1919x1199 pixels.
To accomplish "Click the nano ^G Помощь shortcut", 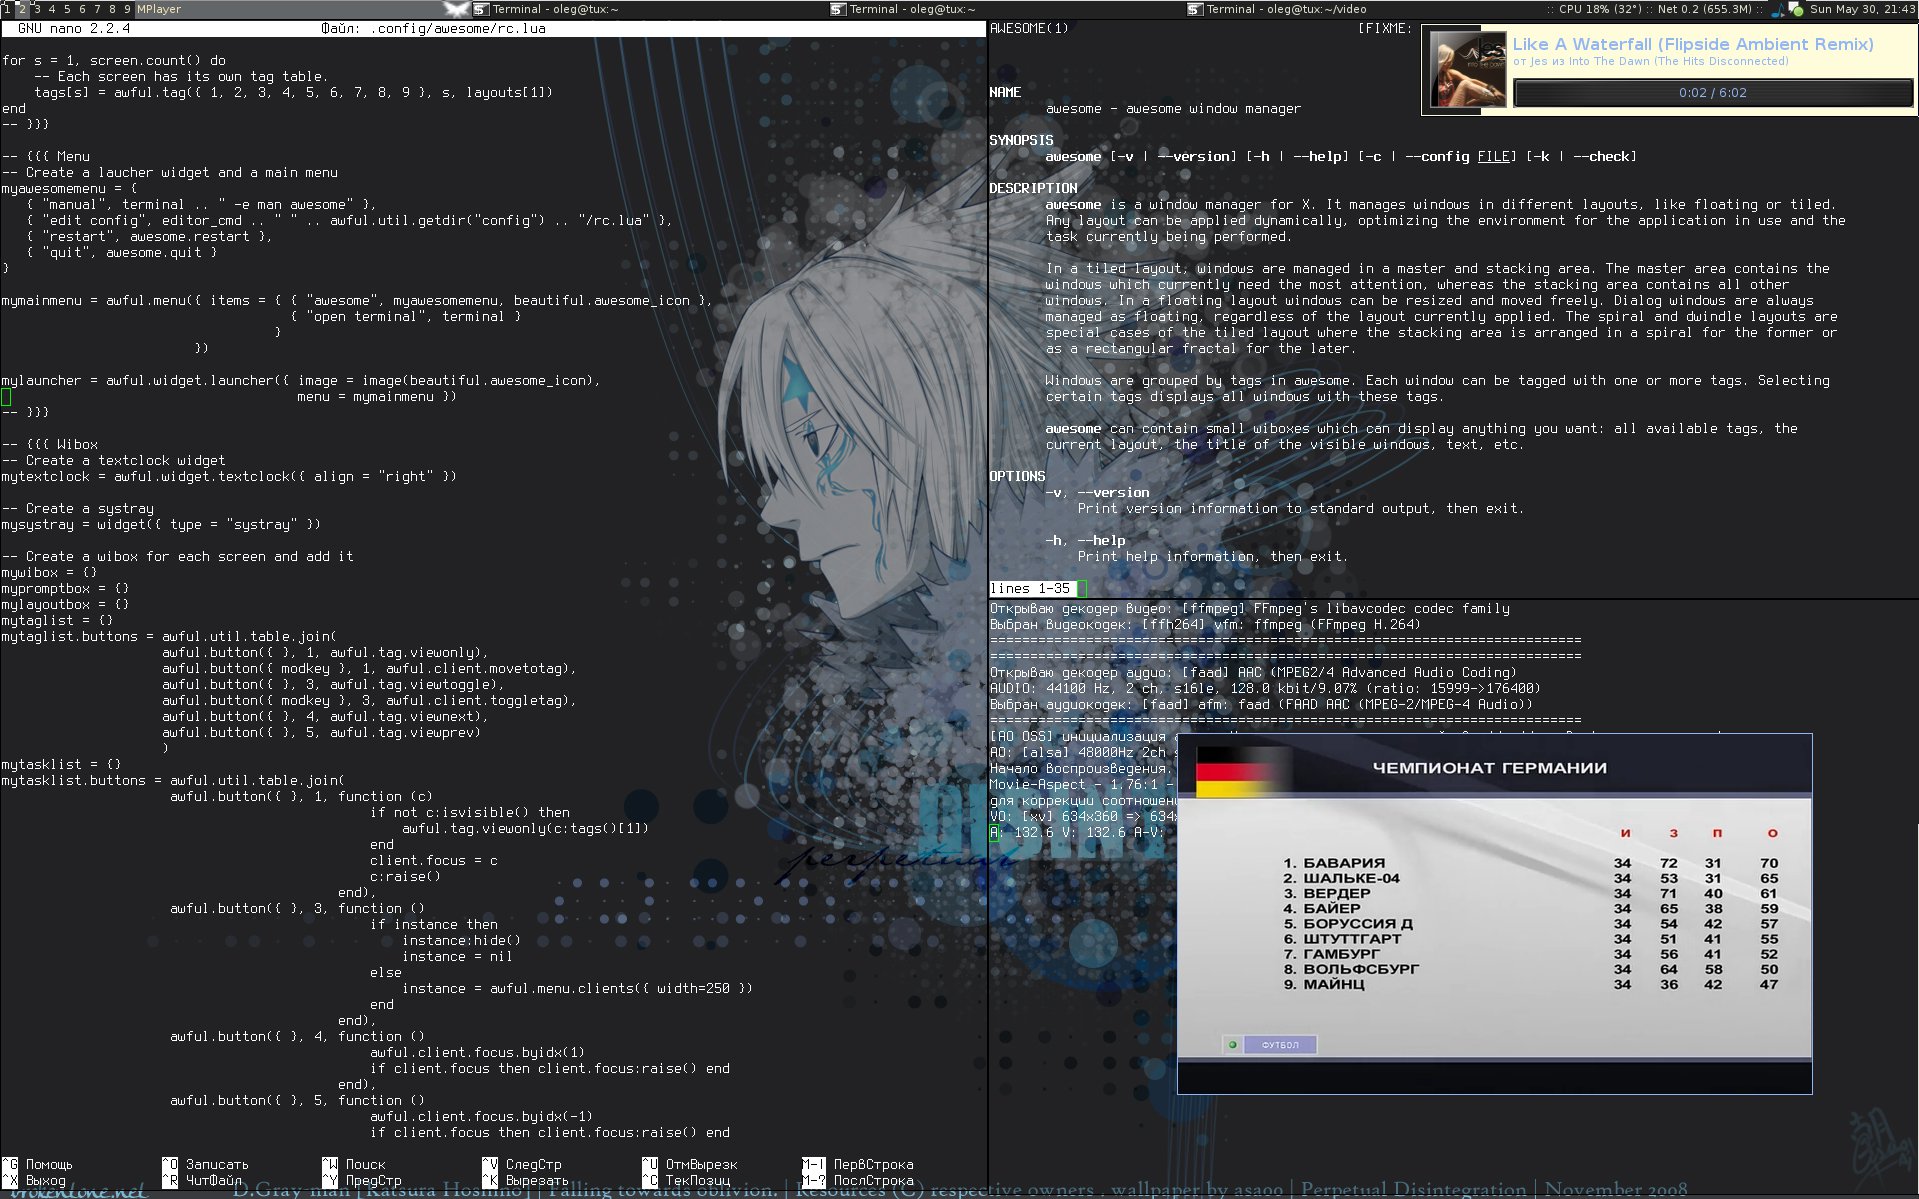I will tap(38, 1164).
